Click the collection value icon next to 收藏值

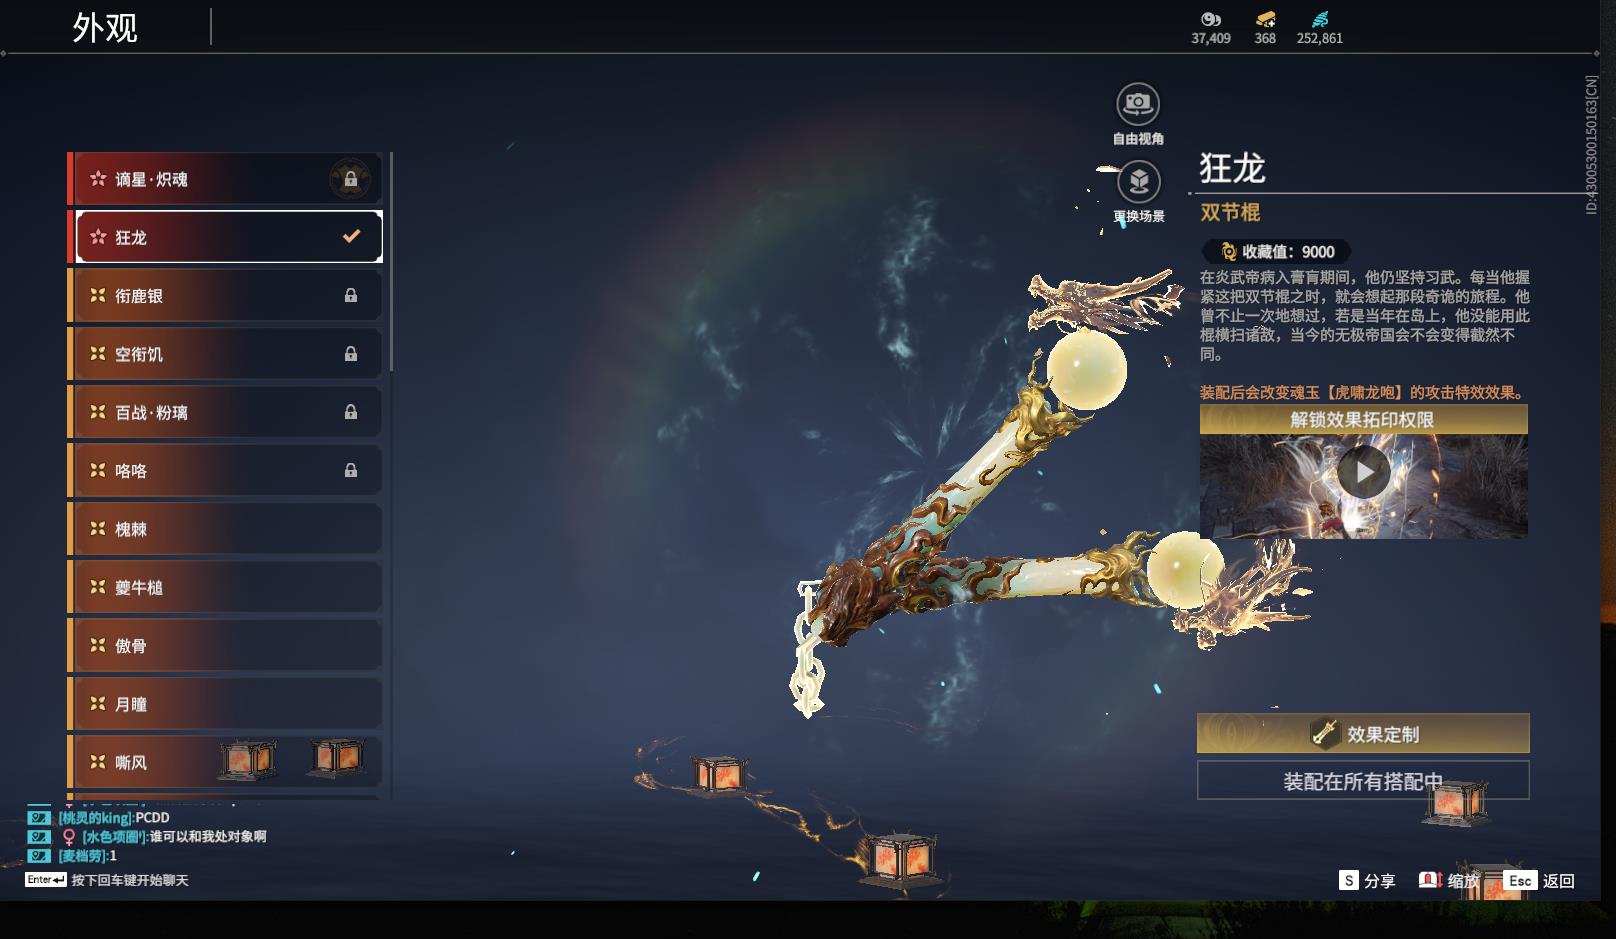(1229, 252)
